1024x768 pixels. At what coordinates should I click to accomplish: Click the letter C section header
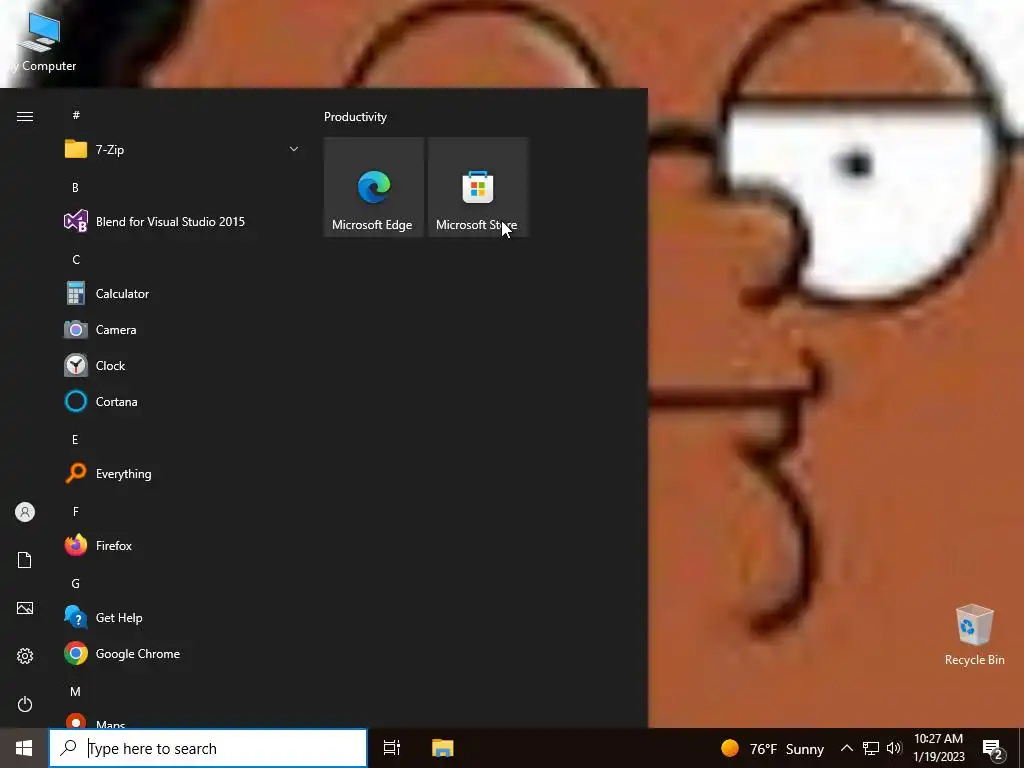click(76, 260)
